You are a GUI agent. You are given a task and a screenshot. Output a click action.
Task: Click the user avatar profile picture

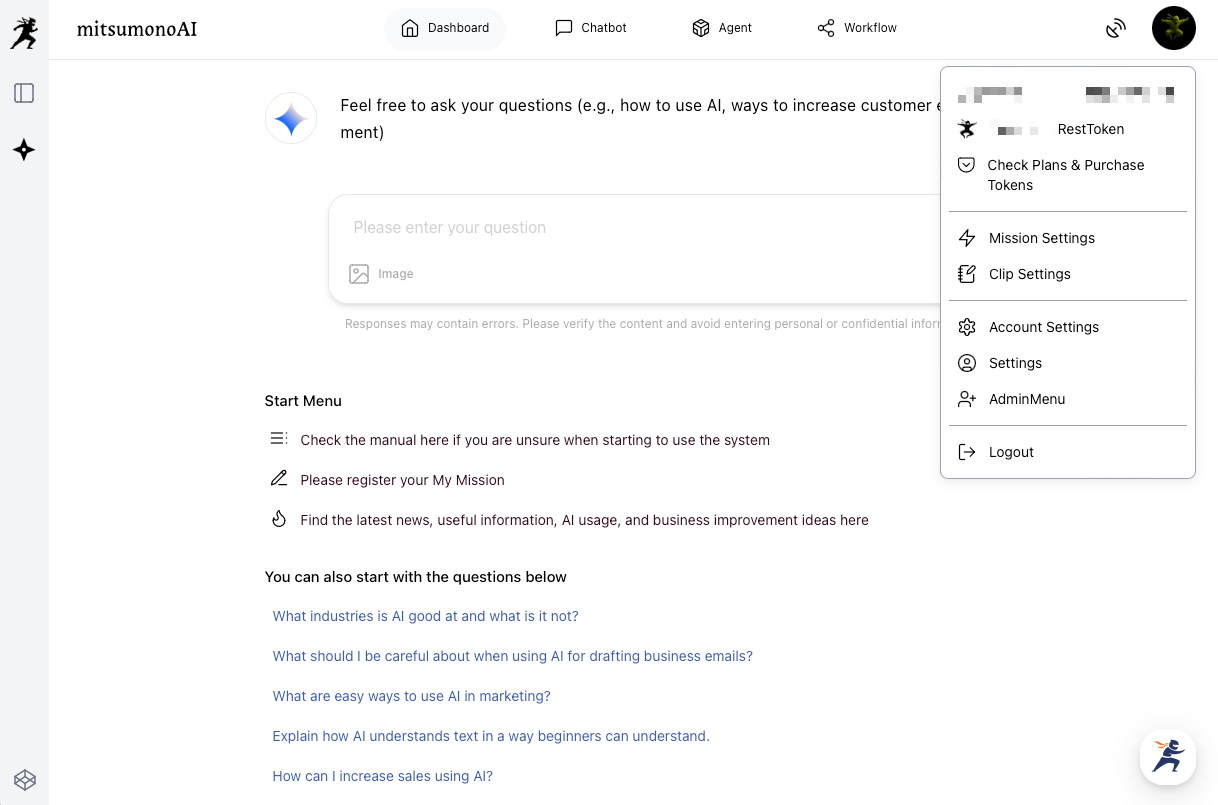[1173, 28]
